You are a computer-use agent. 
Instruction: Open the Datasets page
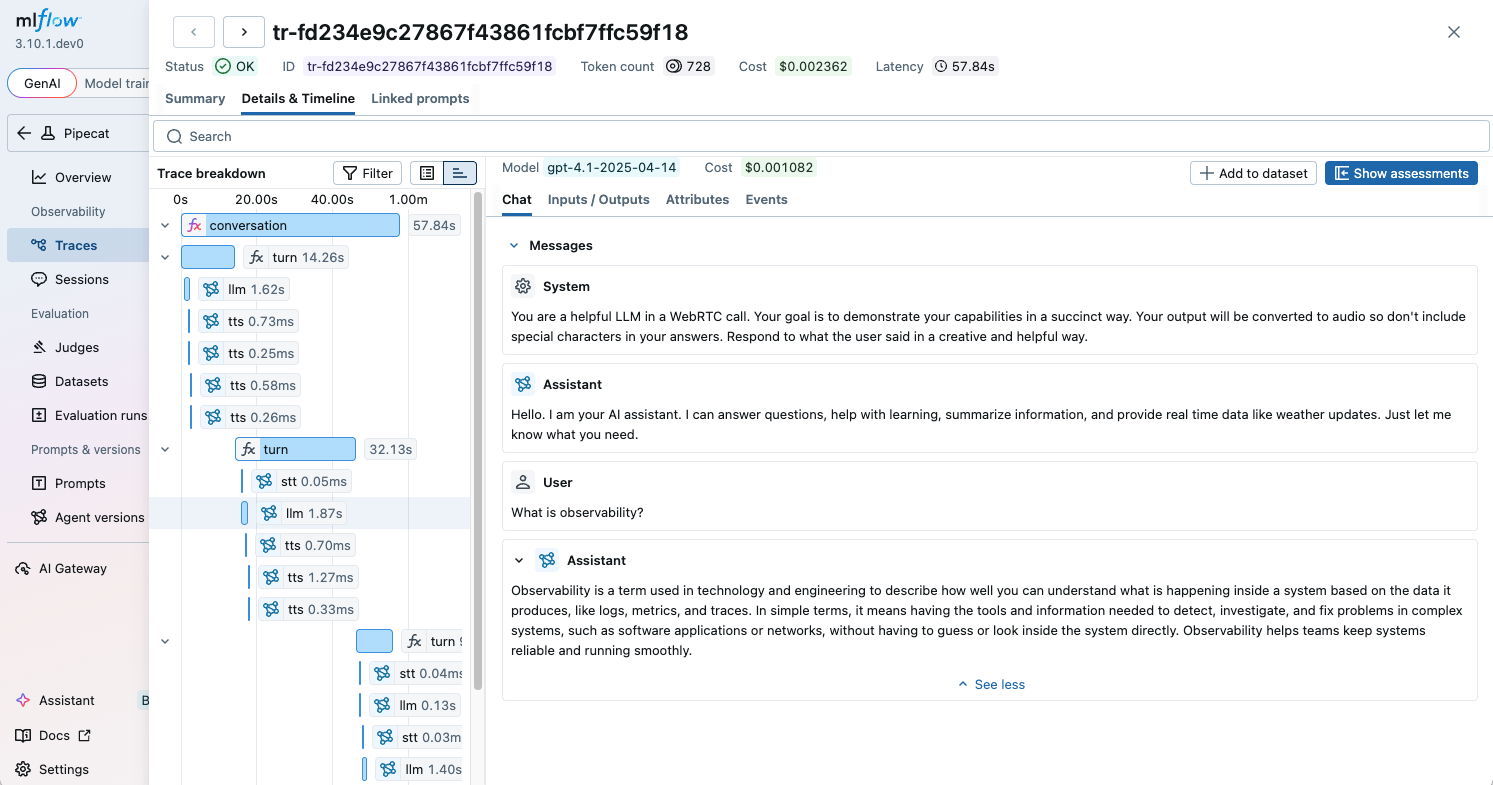click(x=82, y=381)
